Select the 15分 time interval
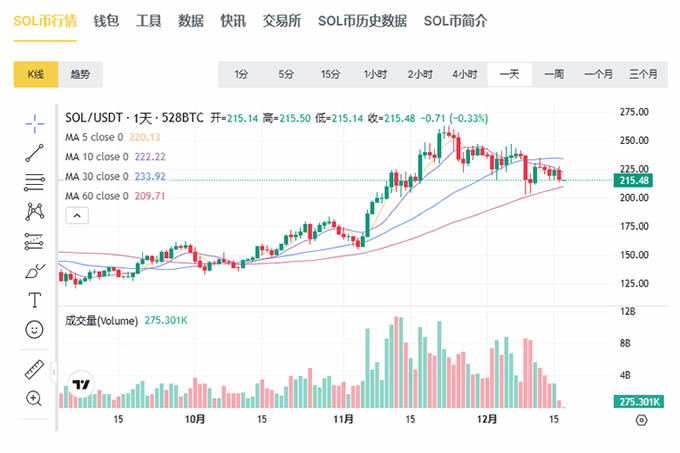 click(x=330, y=74)
